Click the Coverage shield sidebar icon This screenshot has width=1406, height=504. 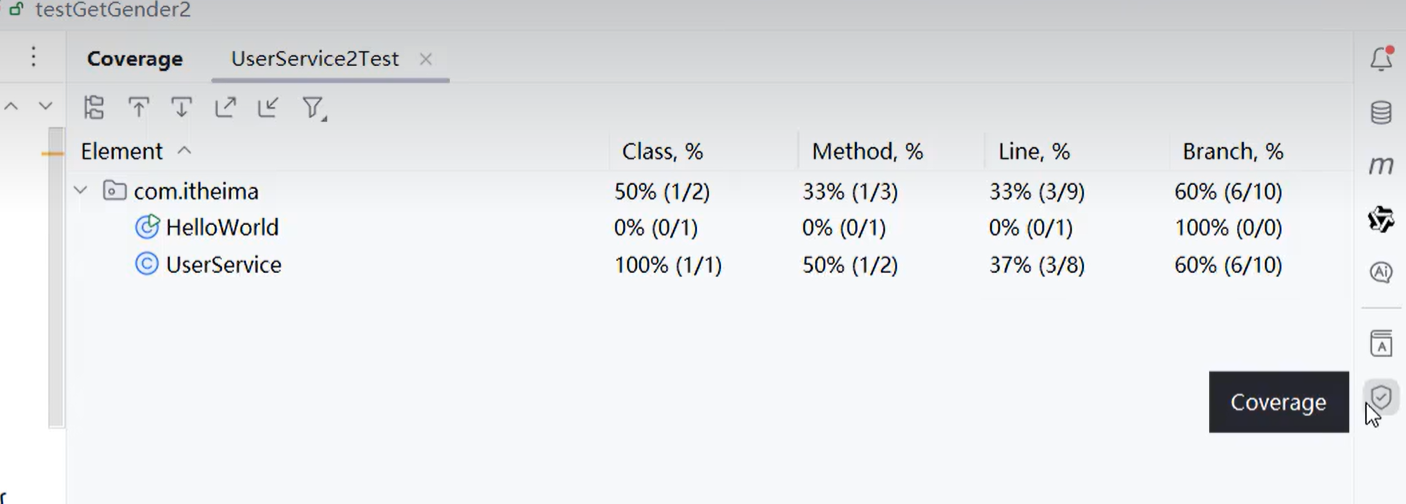pos(1381,397)
